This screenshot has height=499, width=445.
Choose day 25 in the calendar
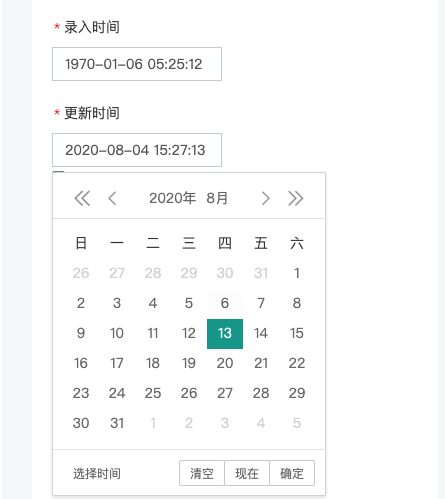(x=153, y=394)
